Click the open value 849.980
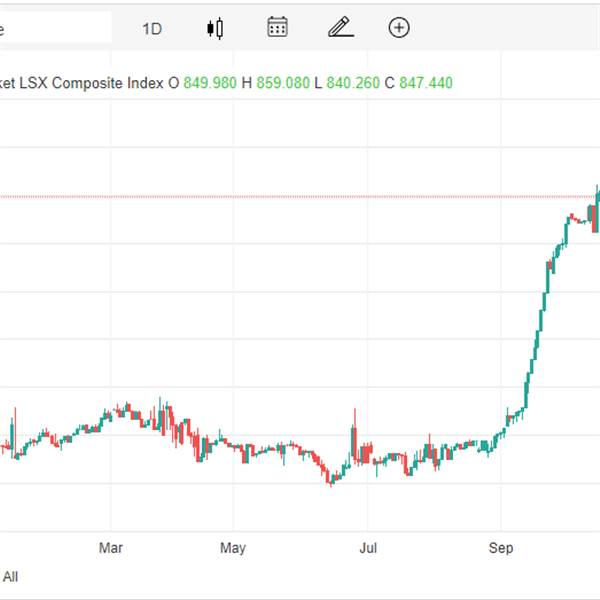 coord(210,83)
